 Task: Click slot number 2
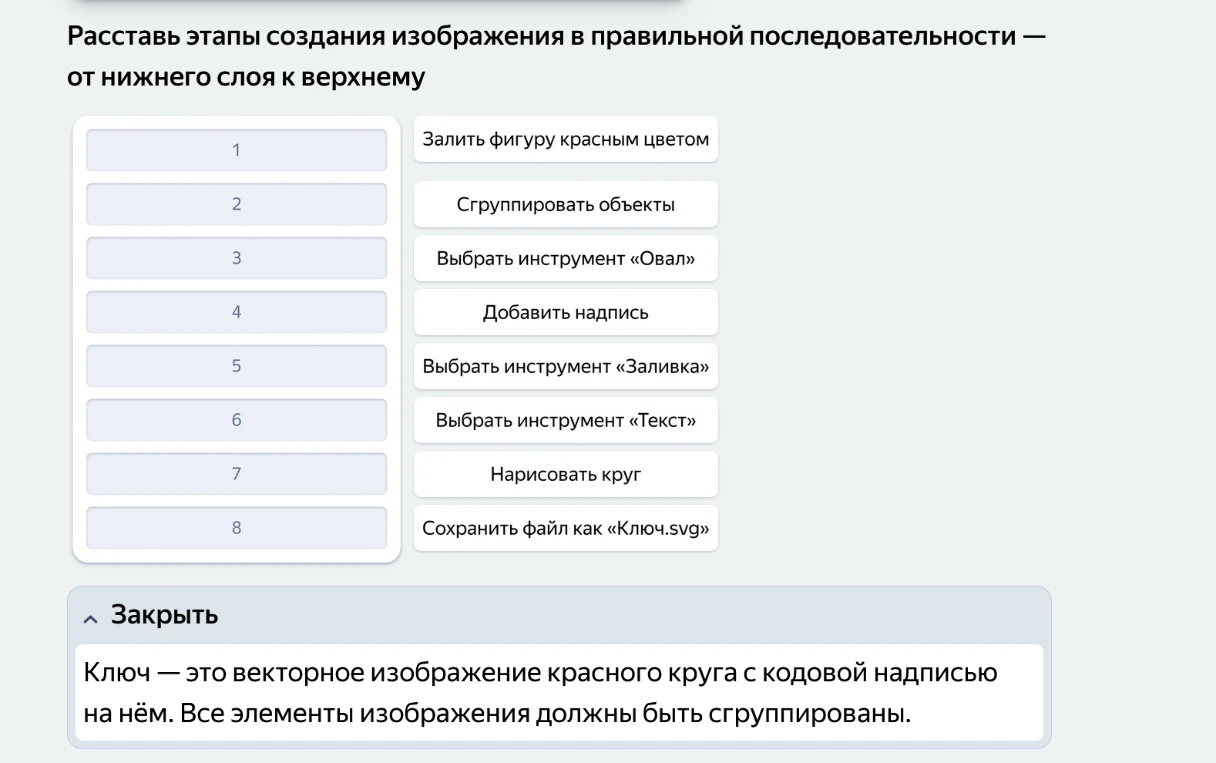236,204
